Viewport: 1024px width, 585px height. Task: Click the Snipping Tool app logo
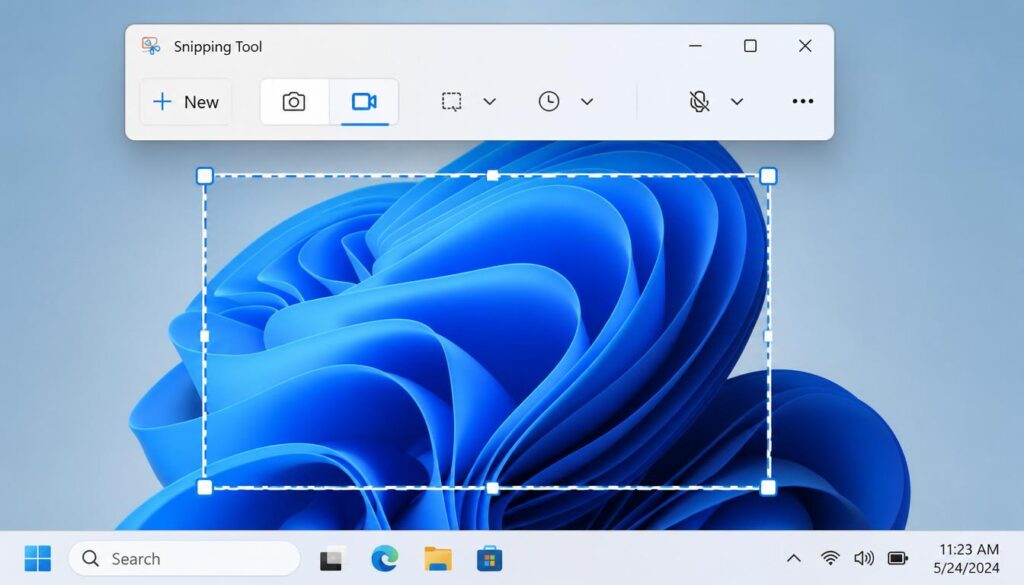(x=151, y=46)
